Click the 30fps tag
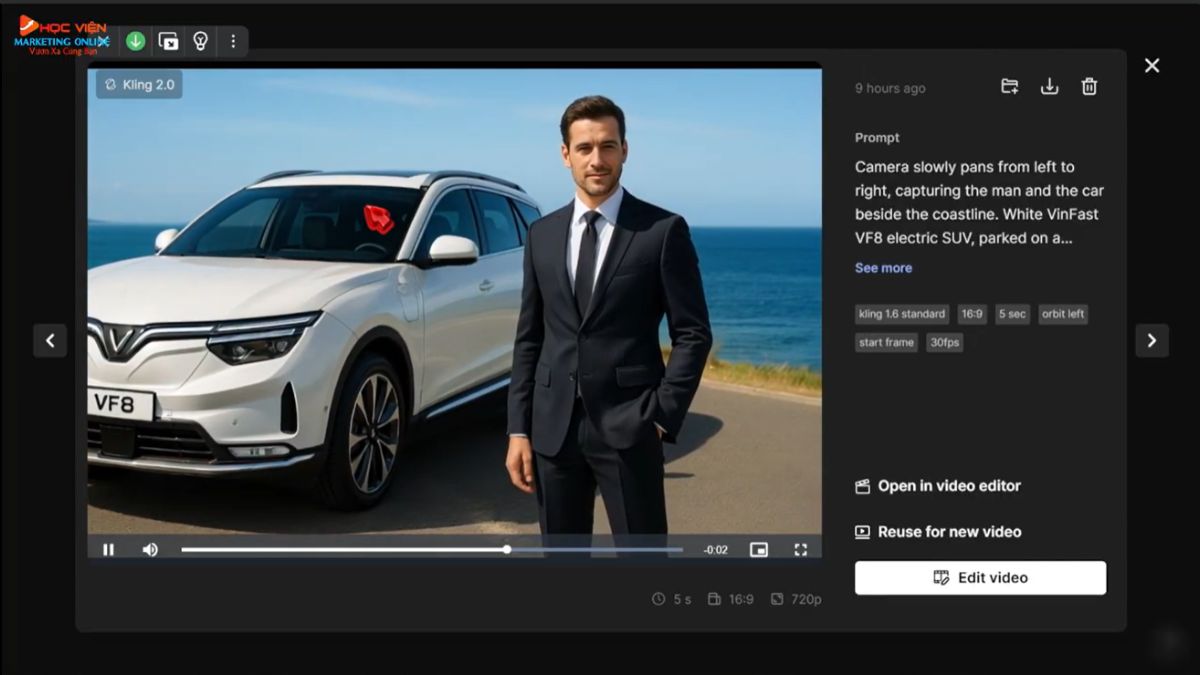 click(x=944, y=342)
